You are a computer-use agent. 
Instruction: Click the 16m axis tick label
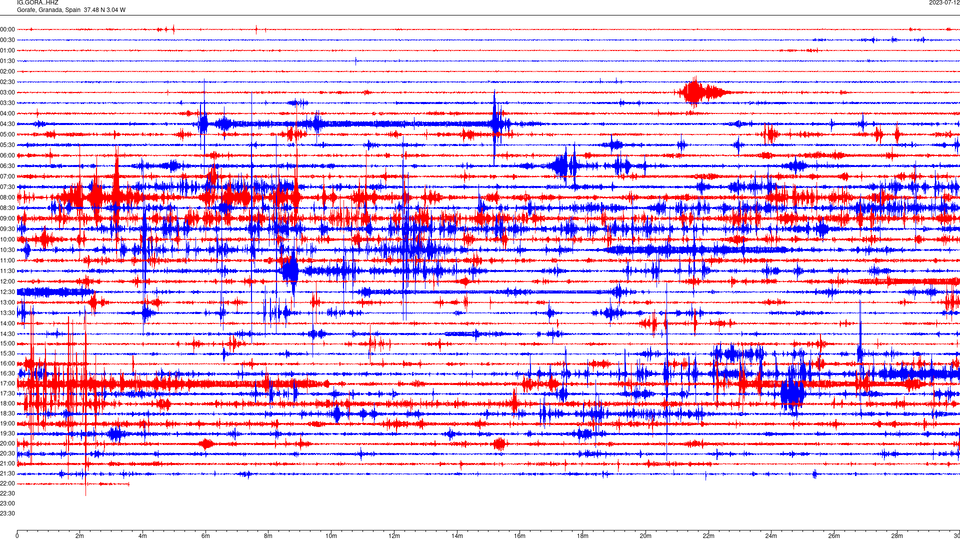pyautogui.click(x=519, y=536)
